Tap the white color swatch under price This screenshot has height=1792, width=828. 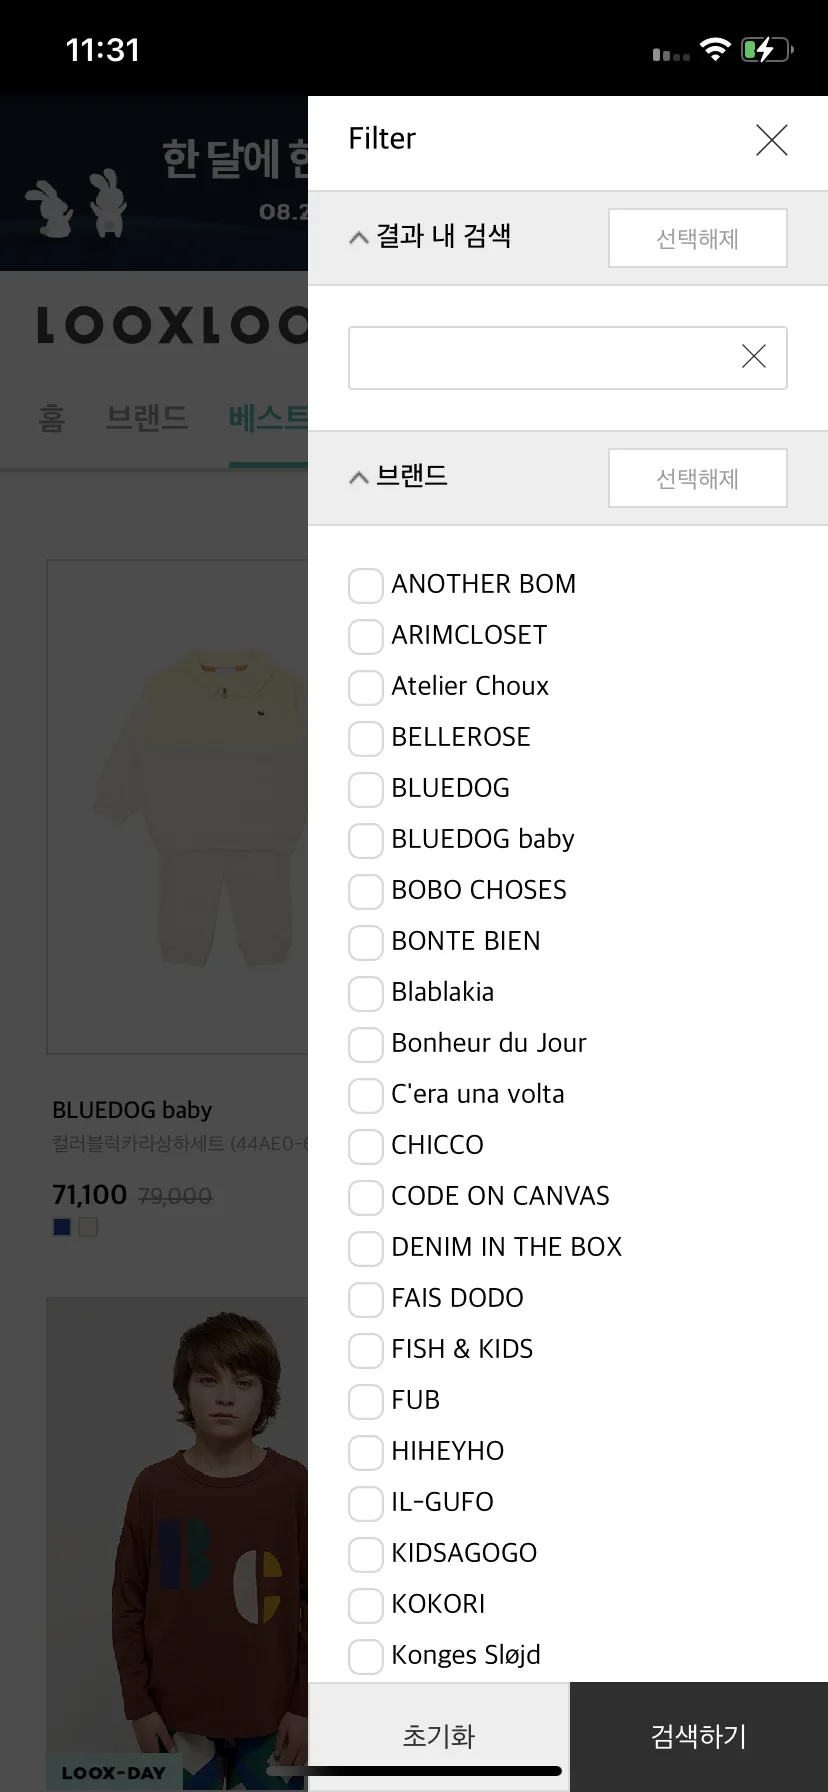(88, 1227)
